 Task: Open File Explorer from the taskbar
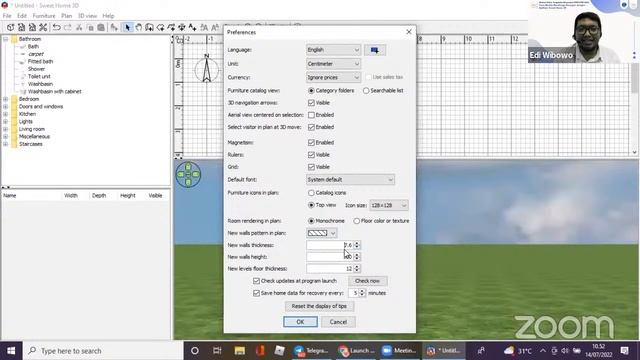239,351
